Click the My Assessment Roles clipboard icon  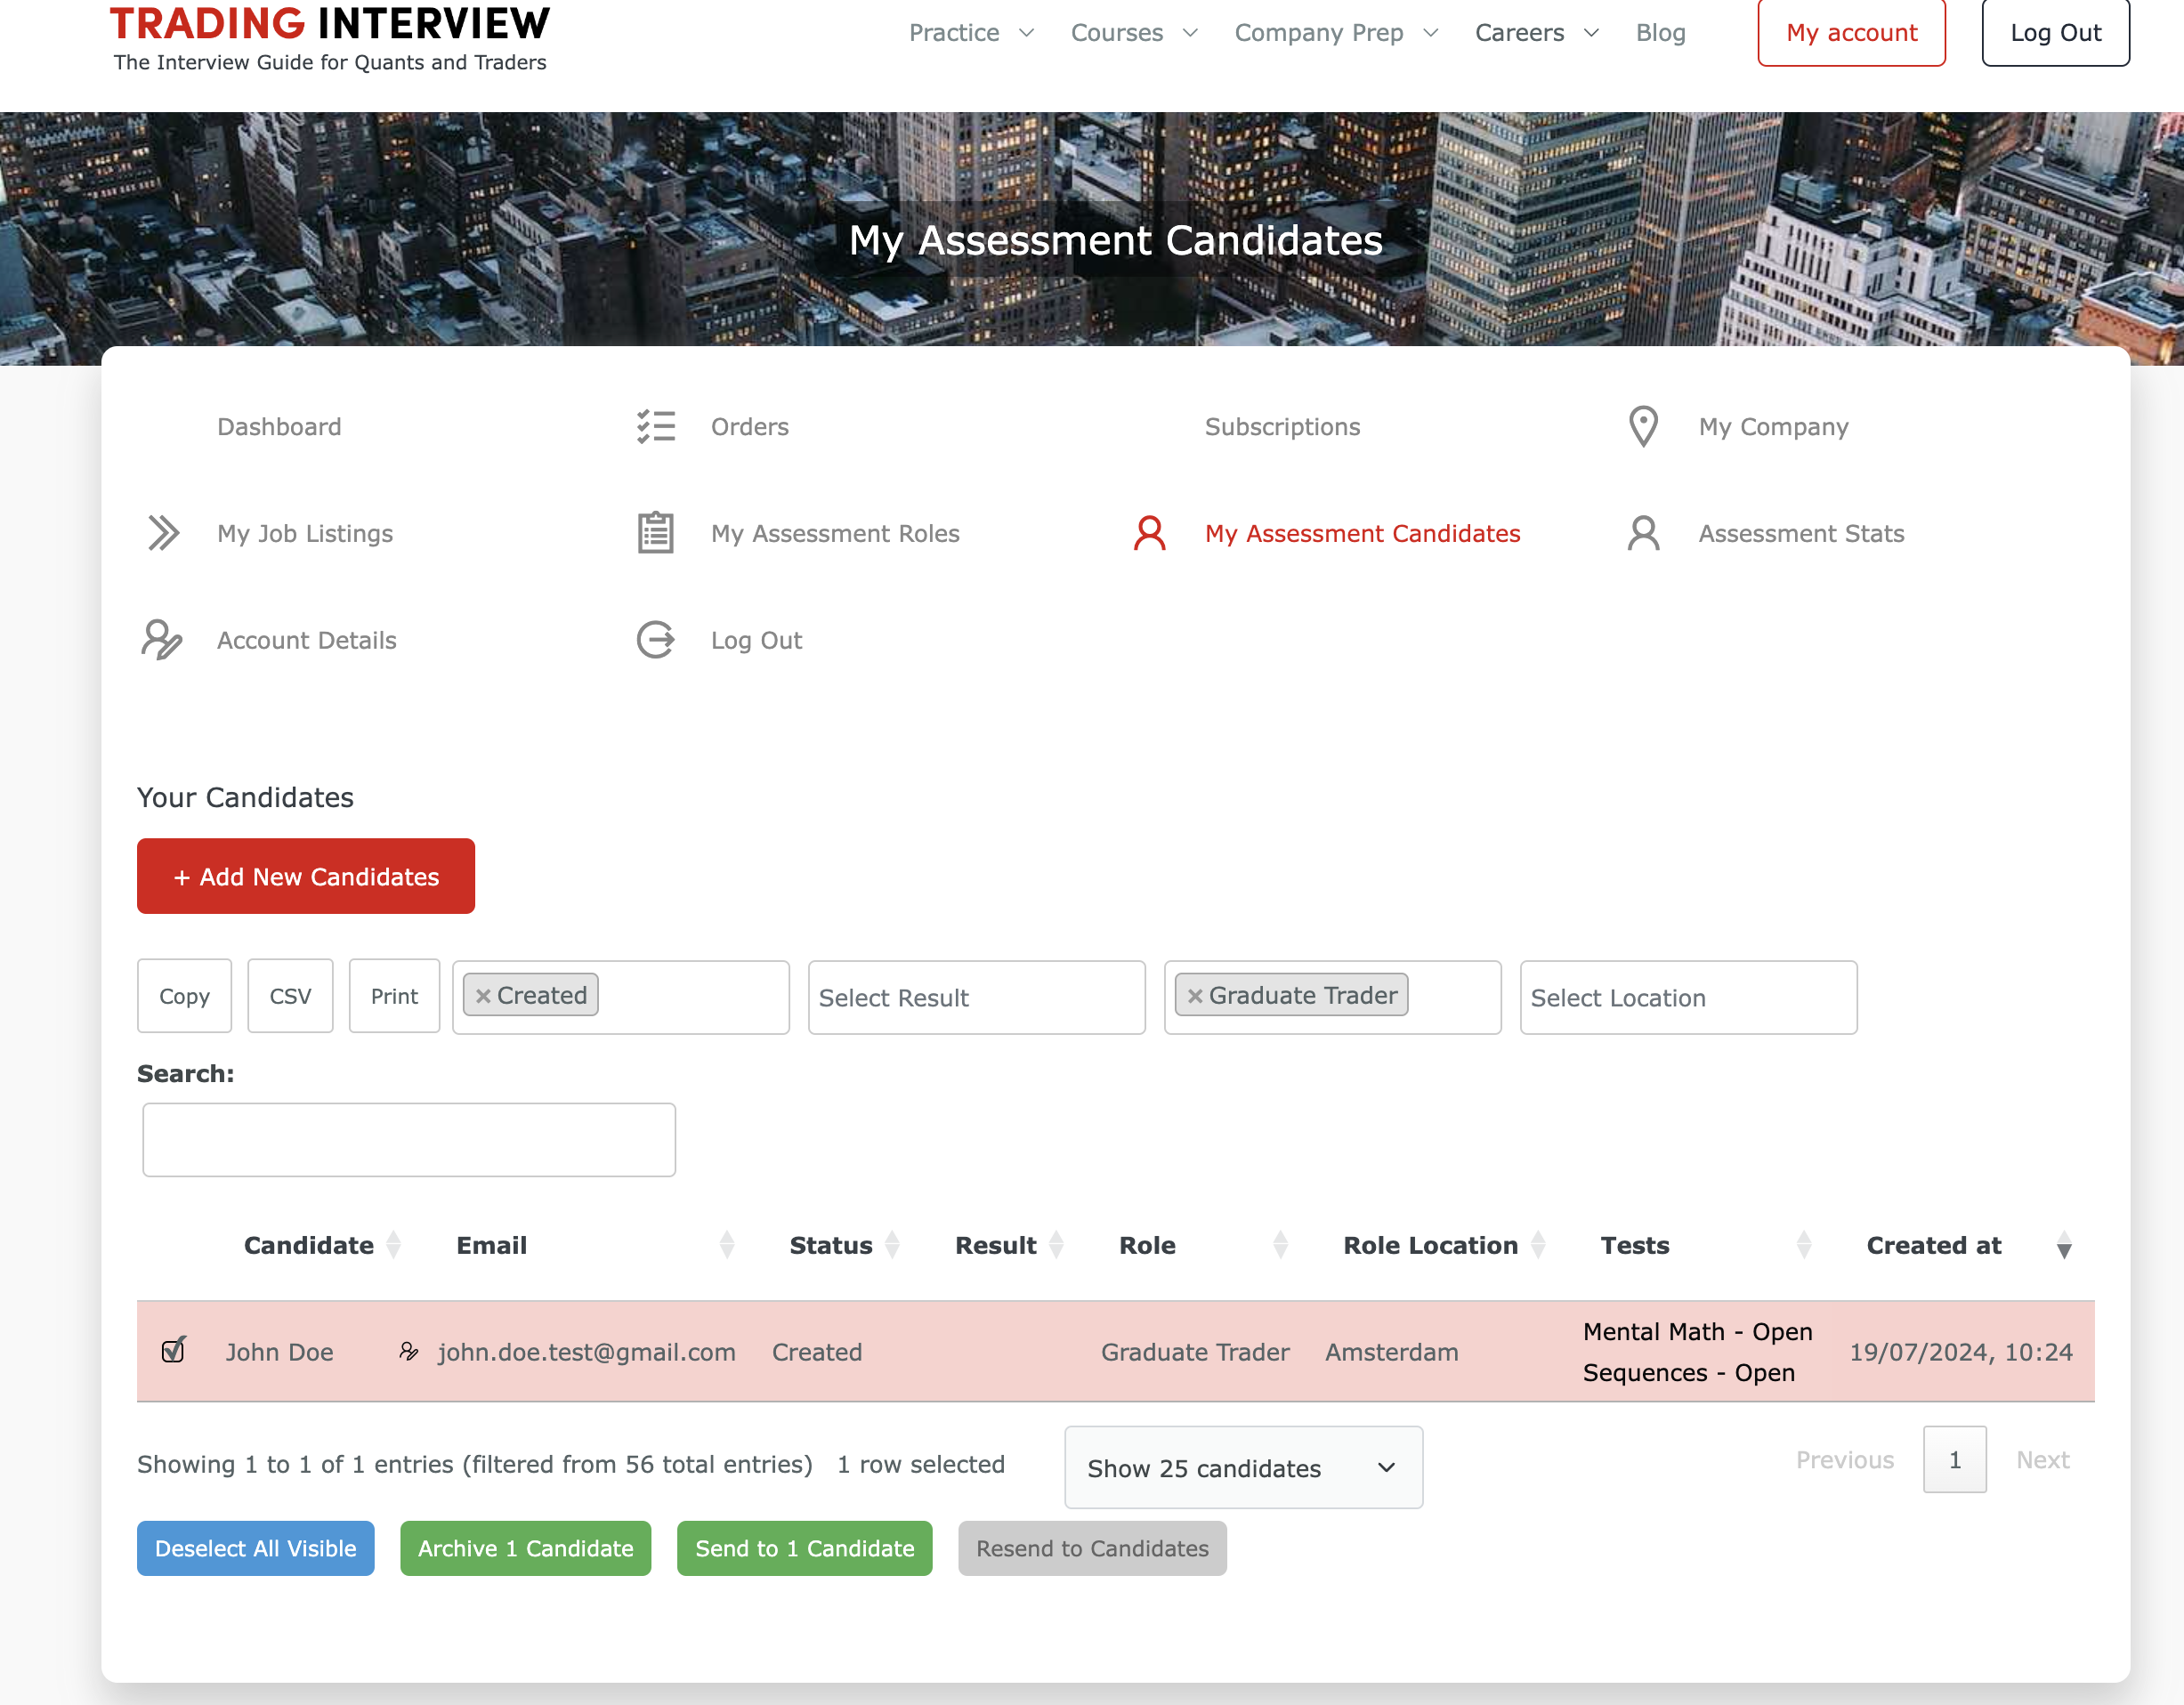click(656, 533)
